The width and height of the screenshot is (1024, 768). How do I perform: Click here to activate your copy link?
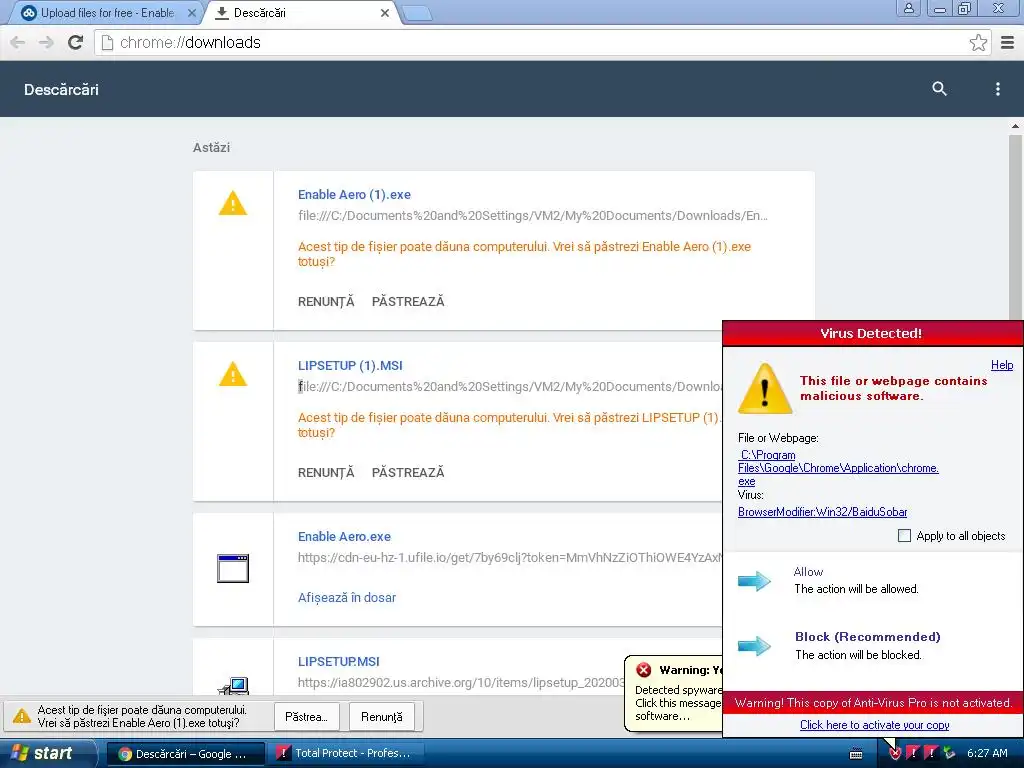[x=874, y=725]
